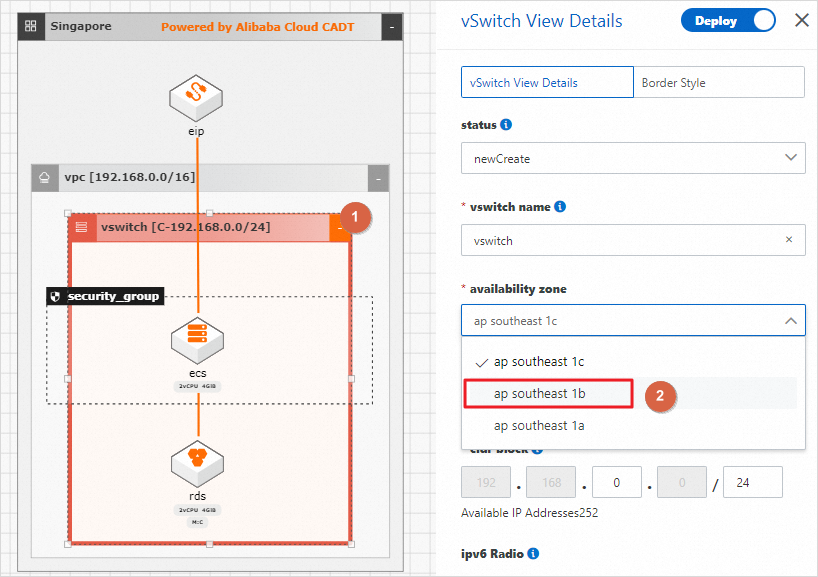Collapse the vswitch container
Image resolution: width=818 pixels, height=577 pixels.
(x=340, y=228)
